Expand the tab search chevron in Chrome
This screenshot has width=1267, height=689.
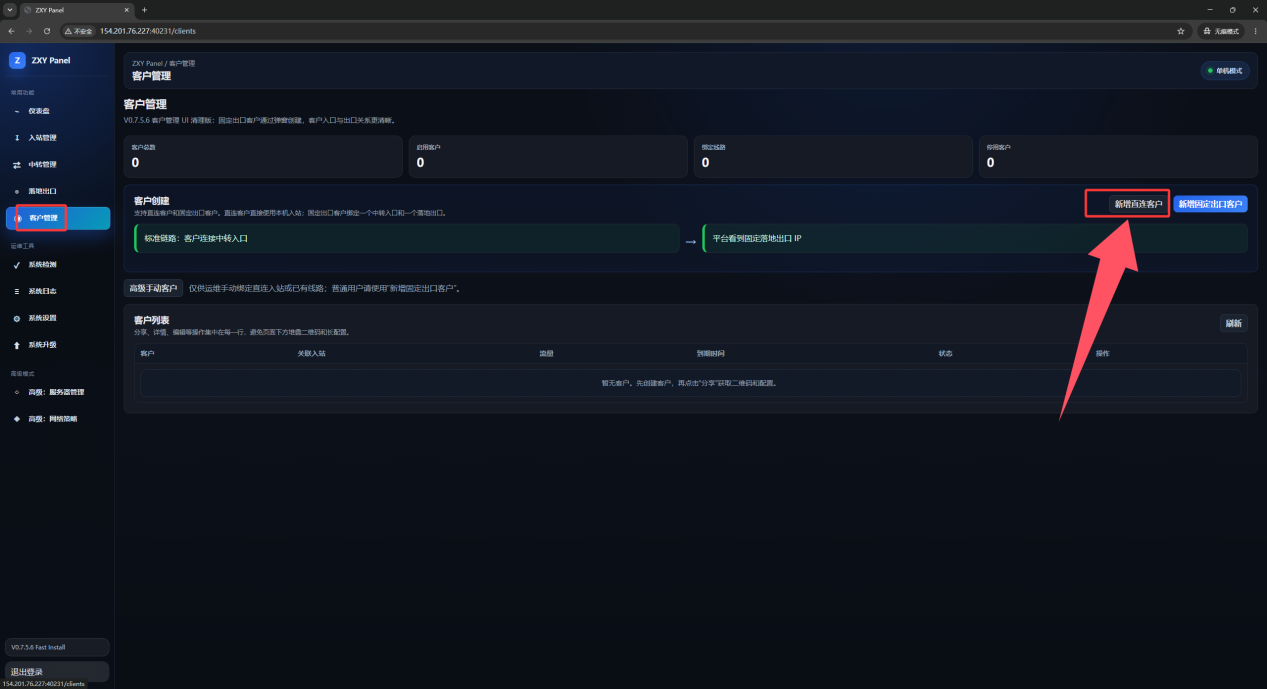[x=9, y=9]
